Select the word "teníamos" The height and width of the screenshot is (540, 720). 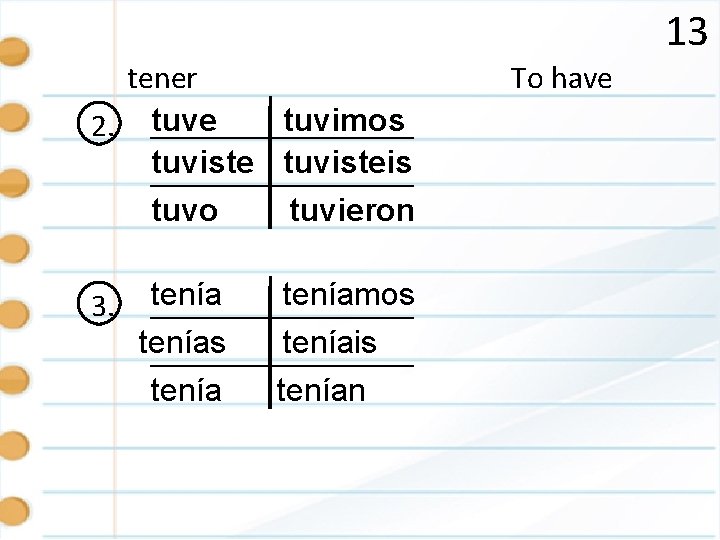348,295
